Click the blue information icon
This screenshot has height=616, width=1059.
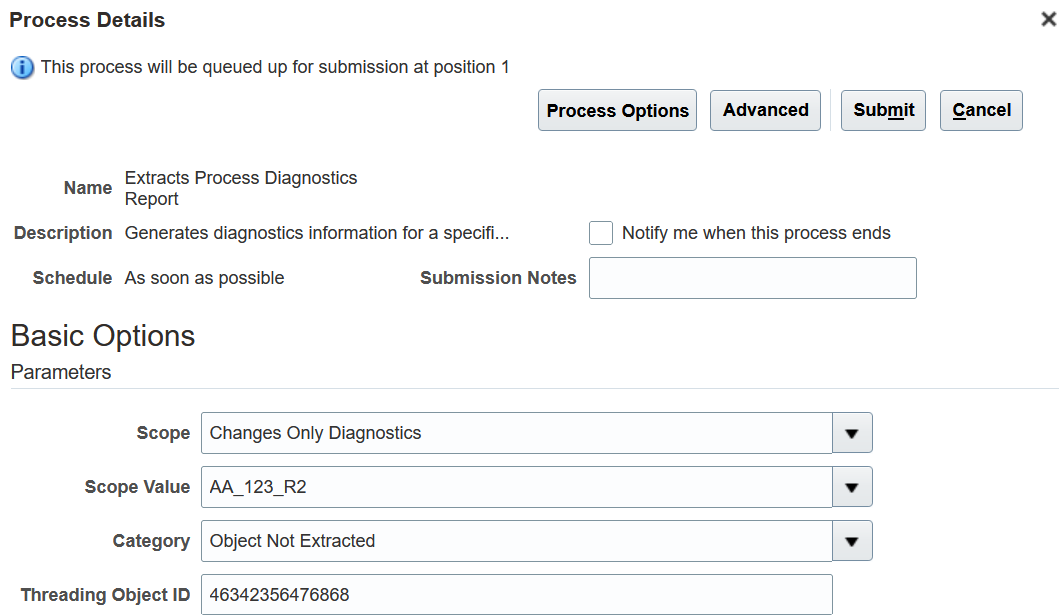click(22, 68)
